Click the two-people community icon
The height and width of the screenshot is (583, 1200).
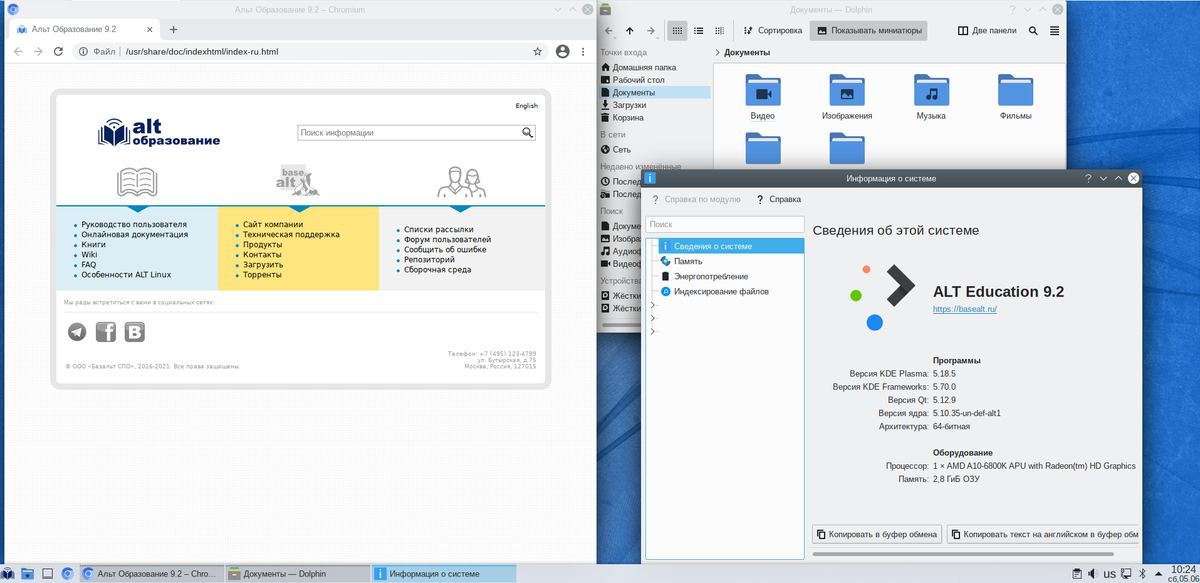pyautogui.click(x=461, y=181)
